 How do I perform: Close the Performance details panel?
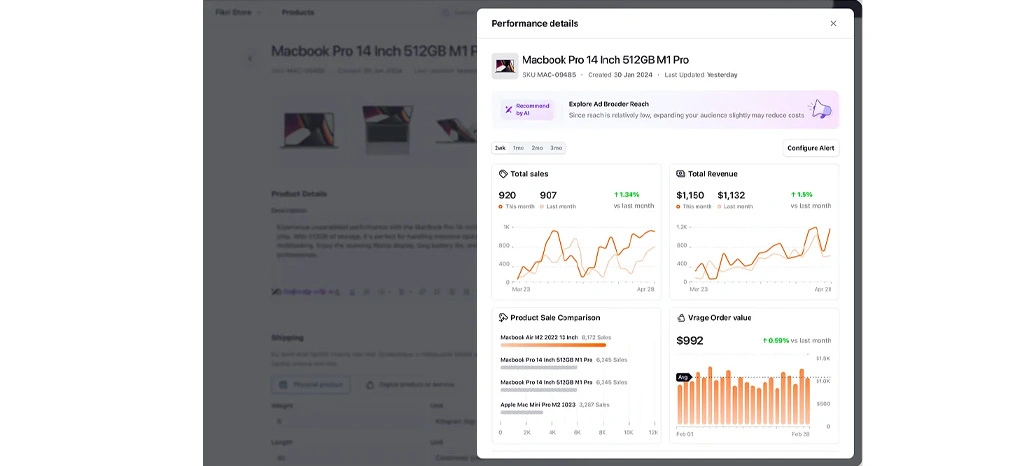pos(833,24)
